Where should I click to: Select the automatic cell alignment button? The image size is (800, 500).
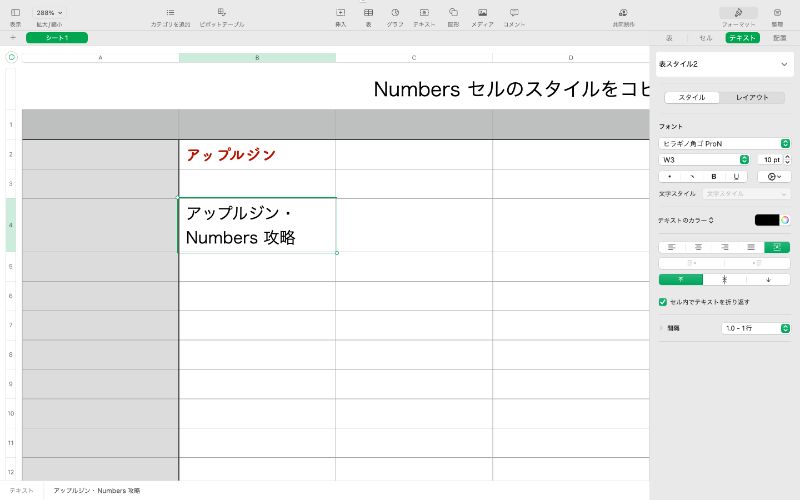pyautogui.click(x=777, y=247)
